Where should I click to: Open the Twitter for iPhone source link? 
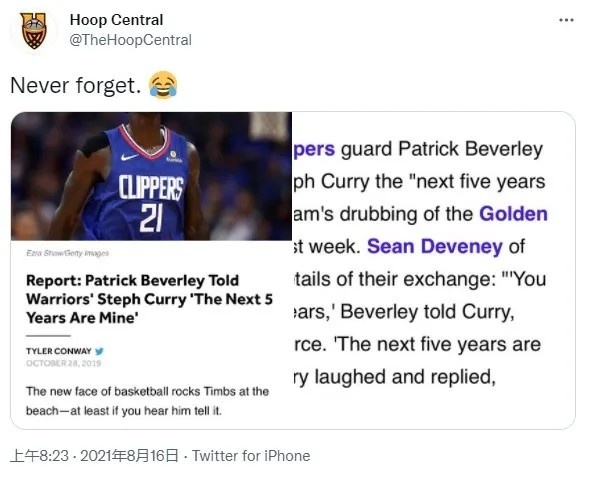pos(251,456)
